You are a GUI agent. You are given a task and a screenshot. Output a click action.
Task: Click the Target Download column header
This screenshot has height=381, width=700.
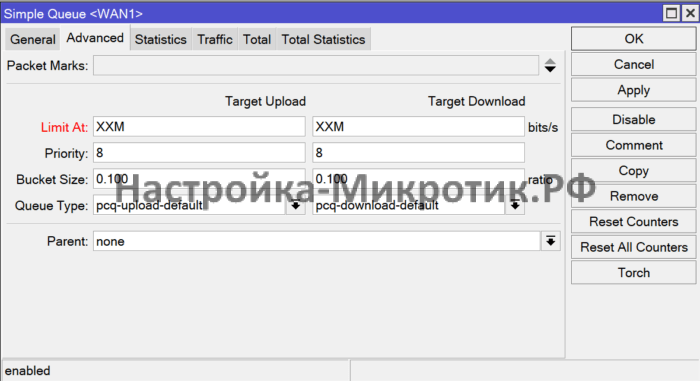tap(476, 101)
